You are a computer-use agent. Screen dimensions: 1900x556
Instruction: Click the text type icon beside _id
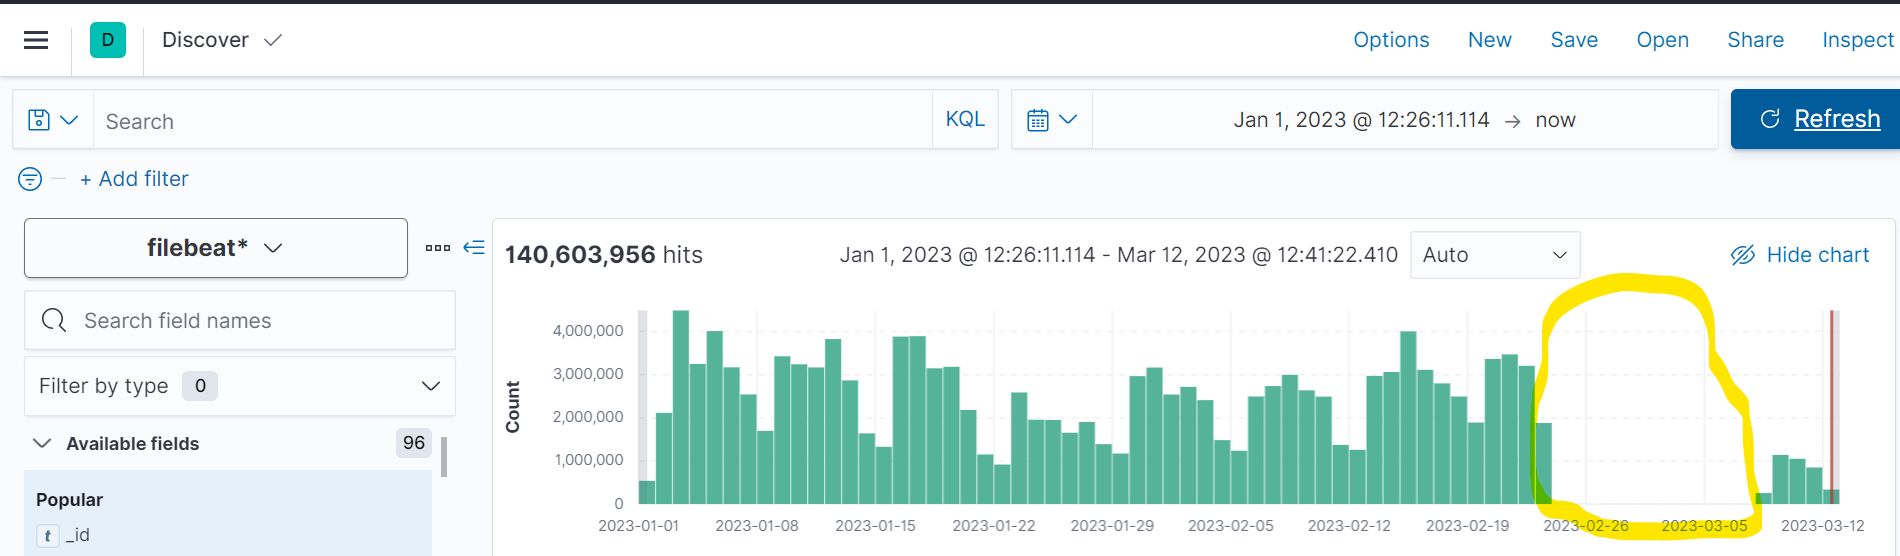click(x=48, y=536)
